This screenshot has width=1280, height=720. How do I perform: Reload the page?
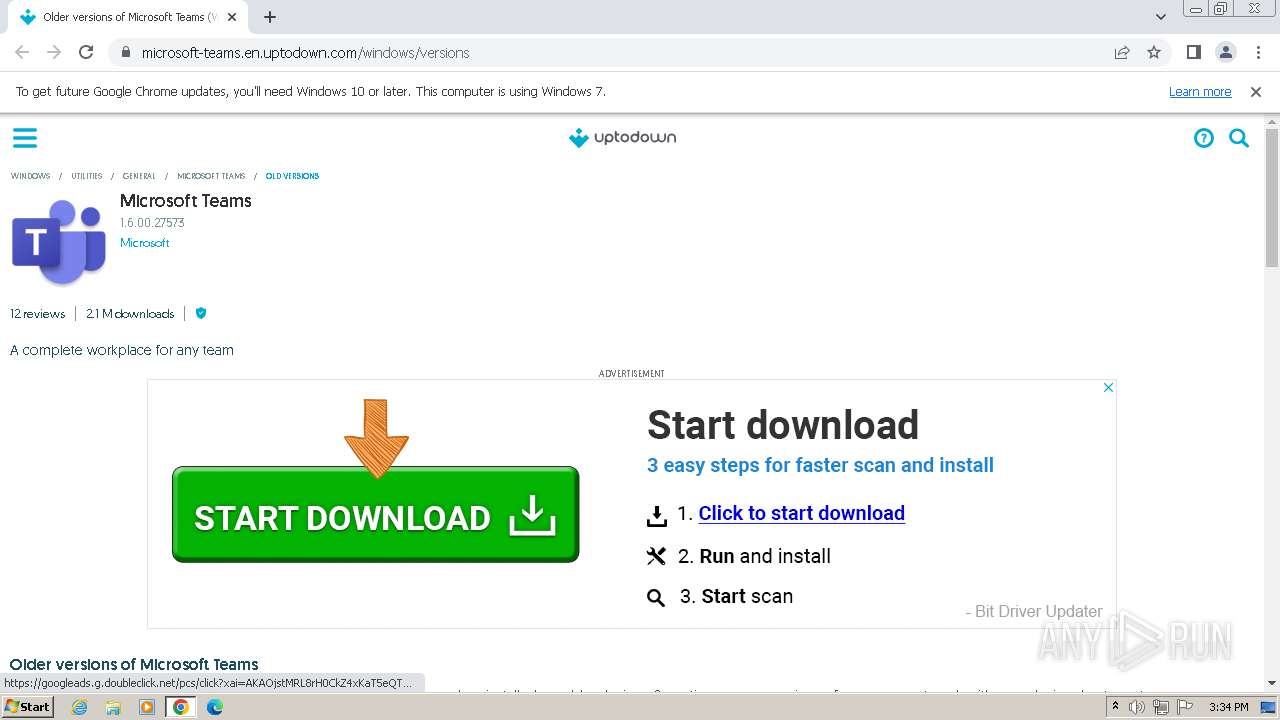(86, 52)
